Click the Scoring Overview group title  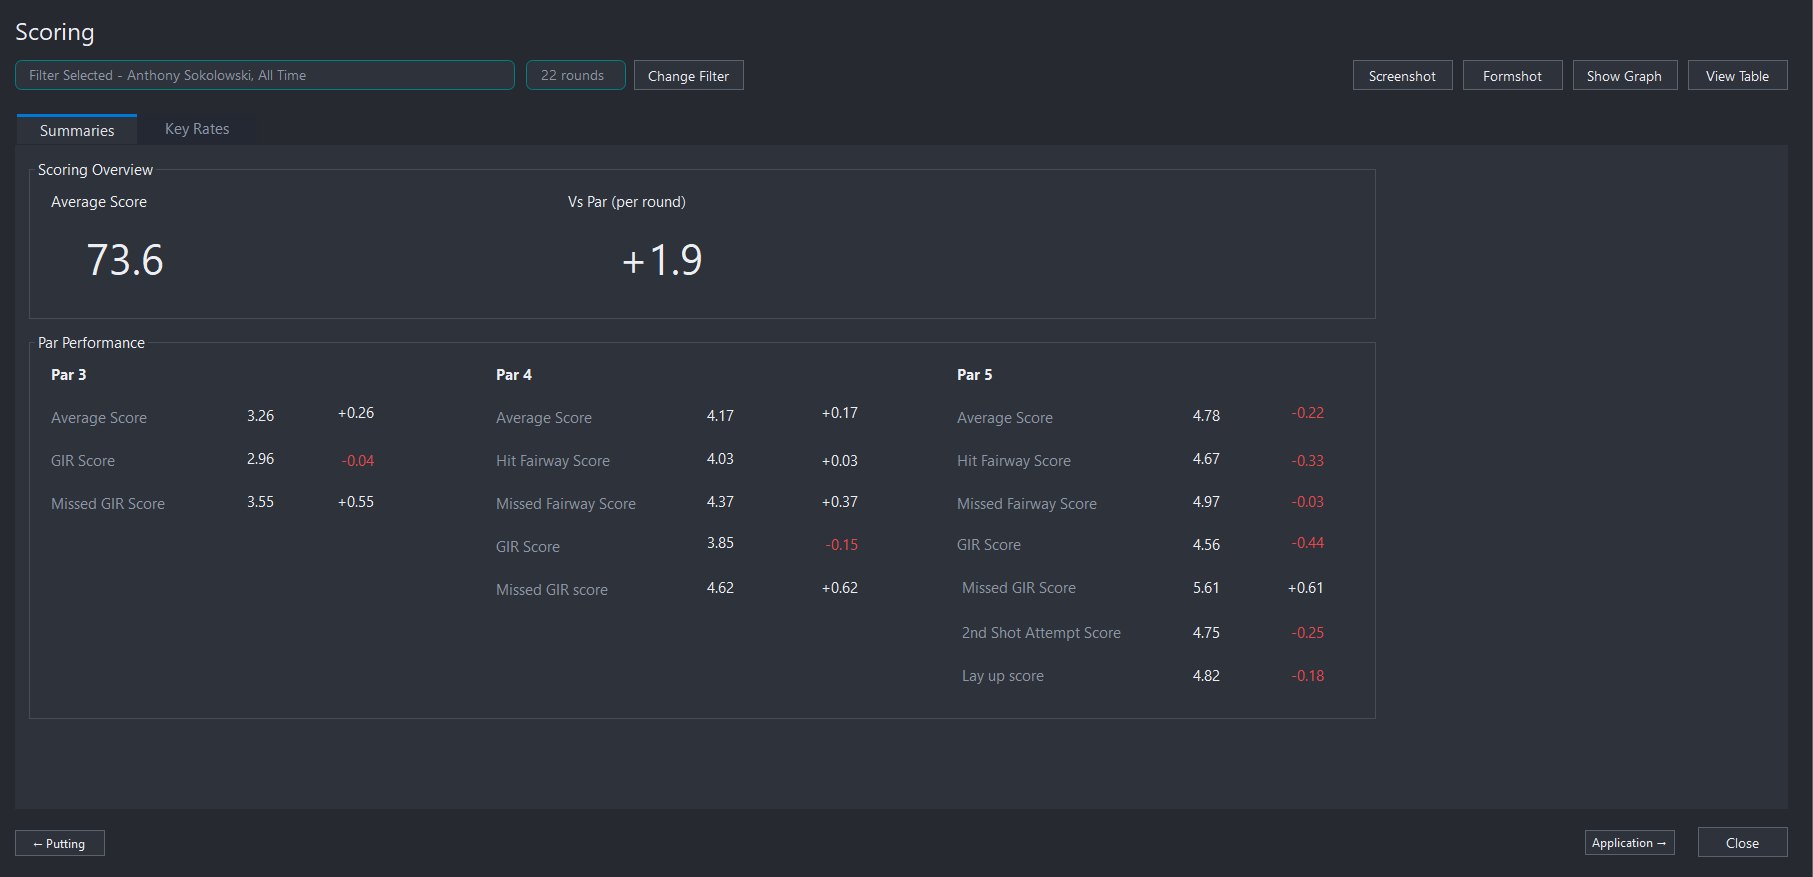pyautogui.click(x=95, y=170)
